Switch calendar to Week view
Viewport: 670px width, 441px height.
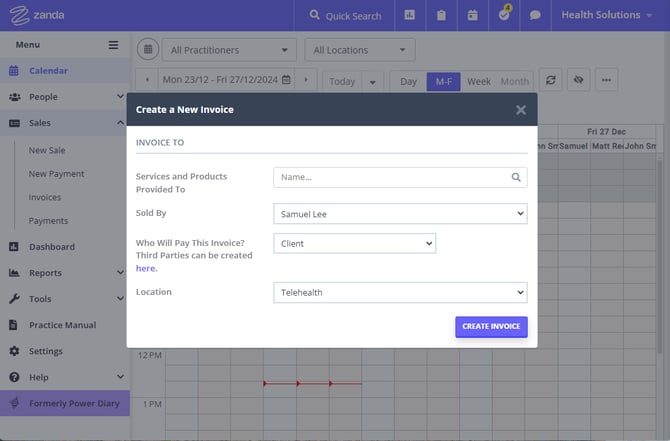click(478, 81)
